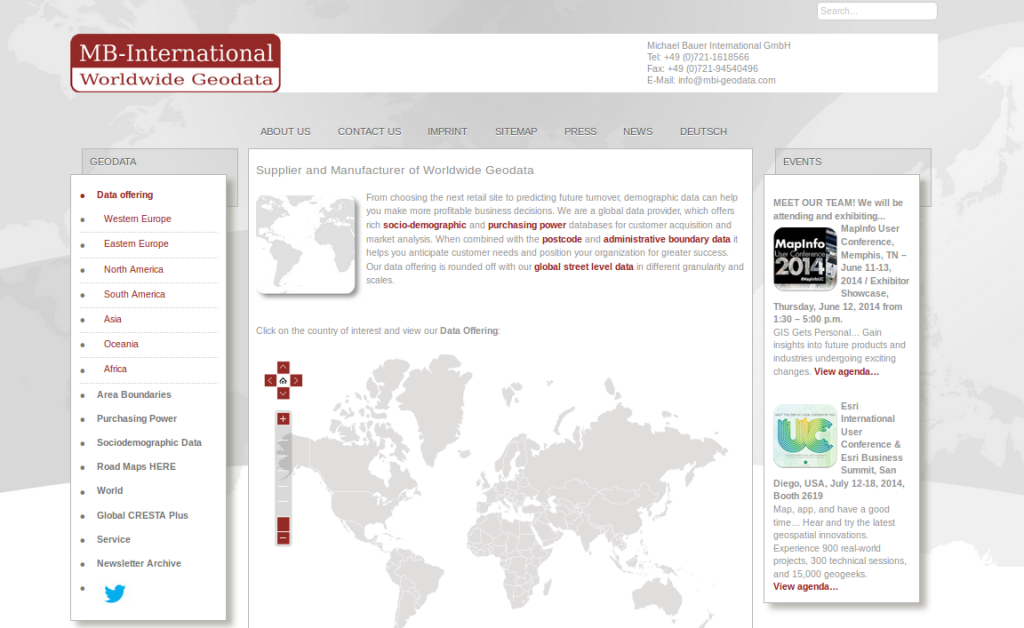
Task: Click into the Search field
Action: (876, 11)
